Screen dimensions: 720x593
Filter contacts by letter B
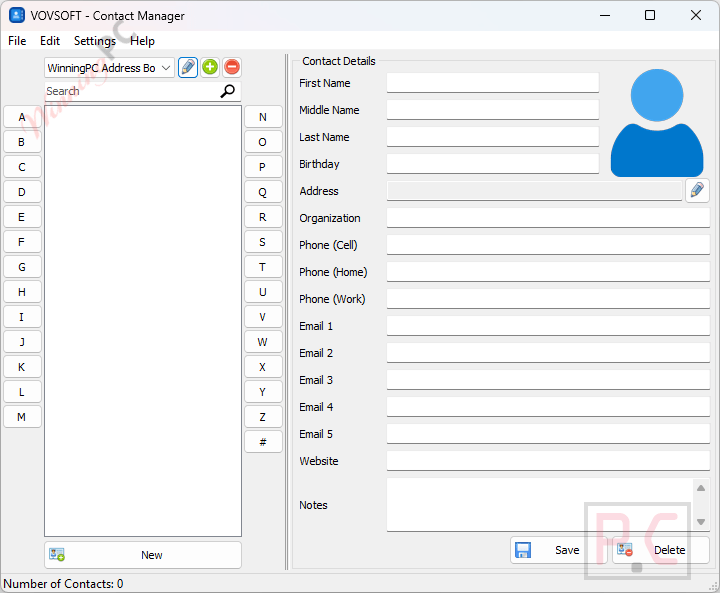pyautogui.click(x=22, y=142)
